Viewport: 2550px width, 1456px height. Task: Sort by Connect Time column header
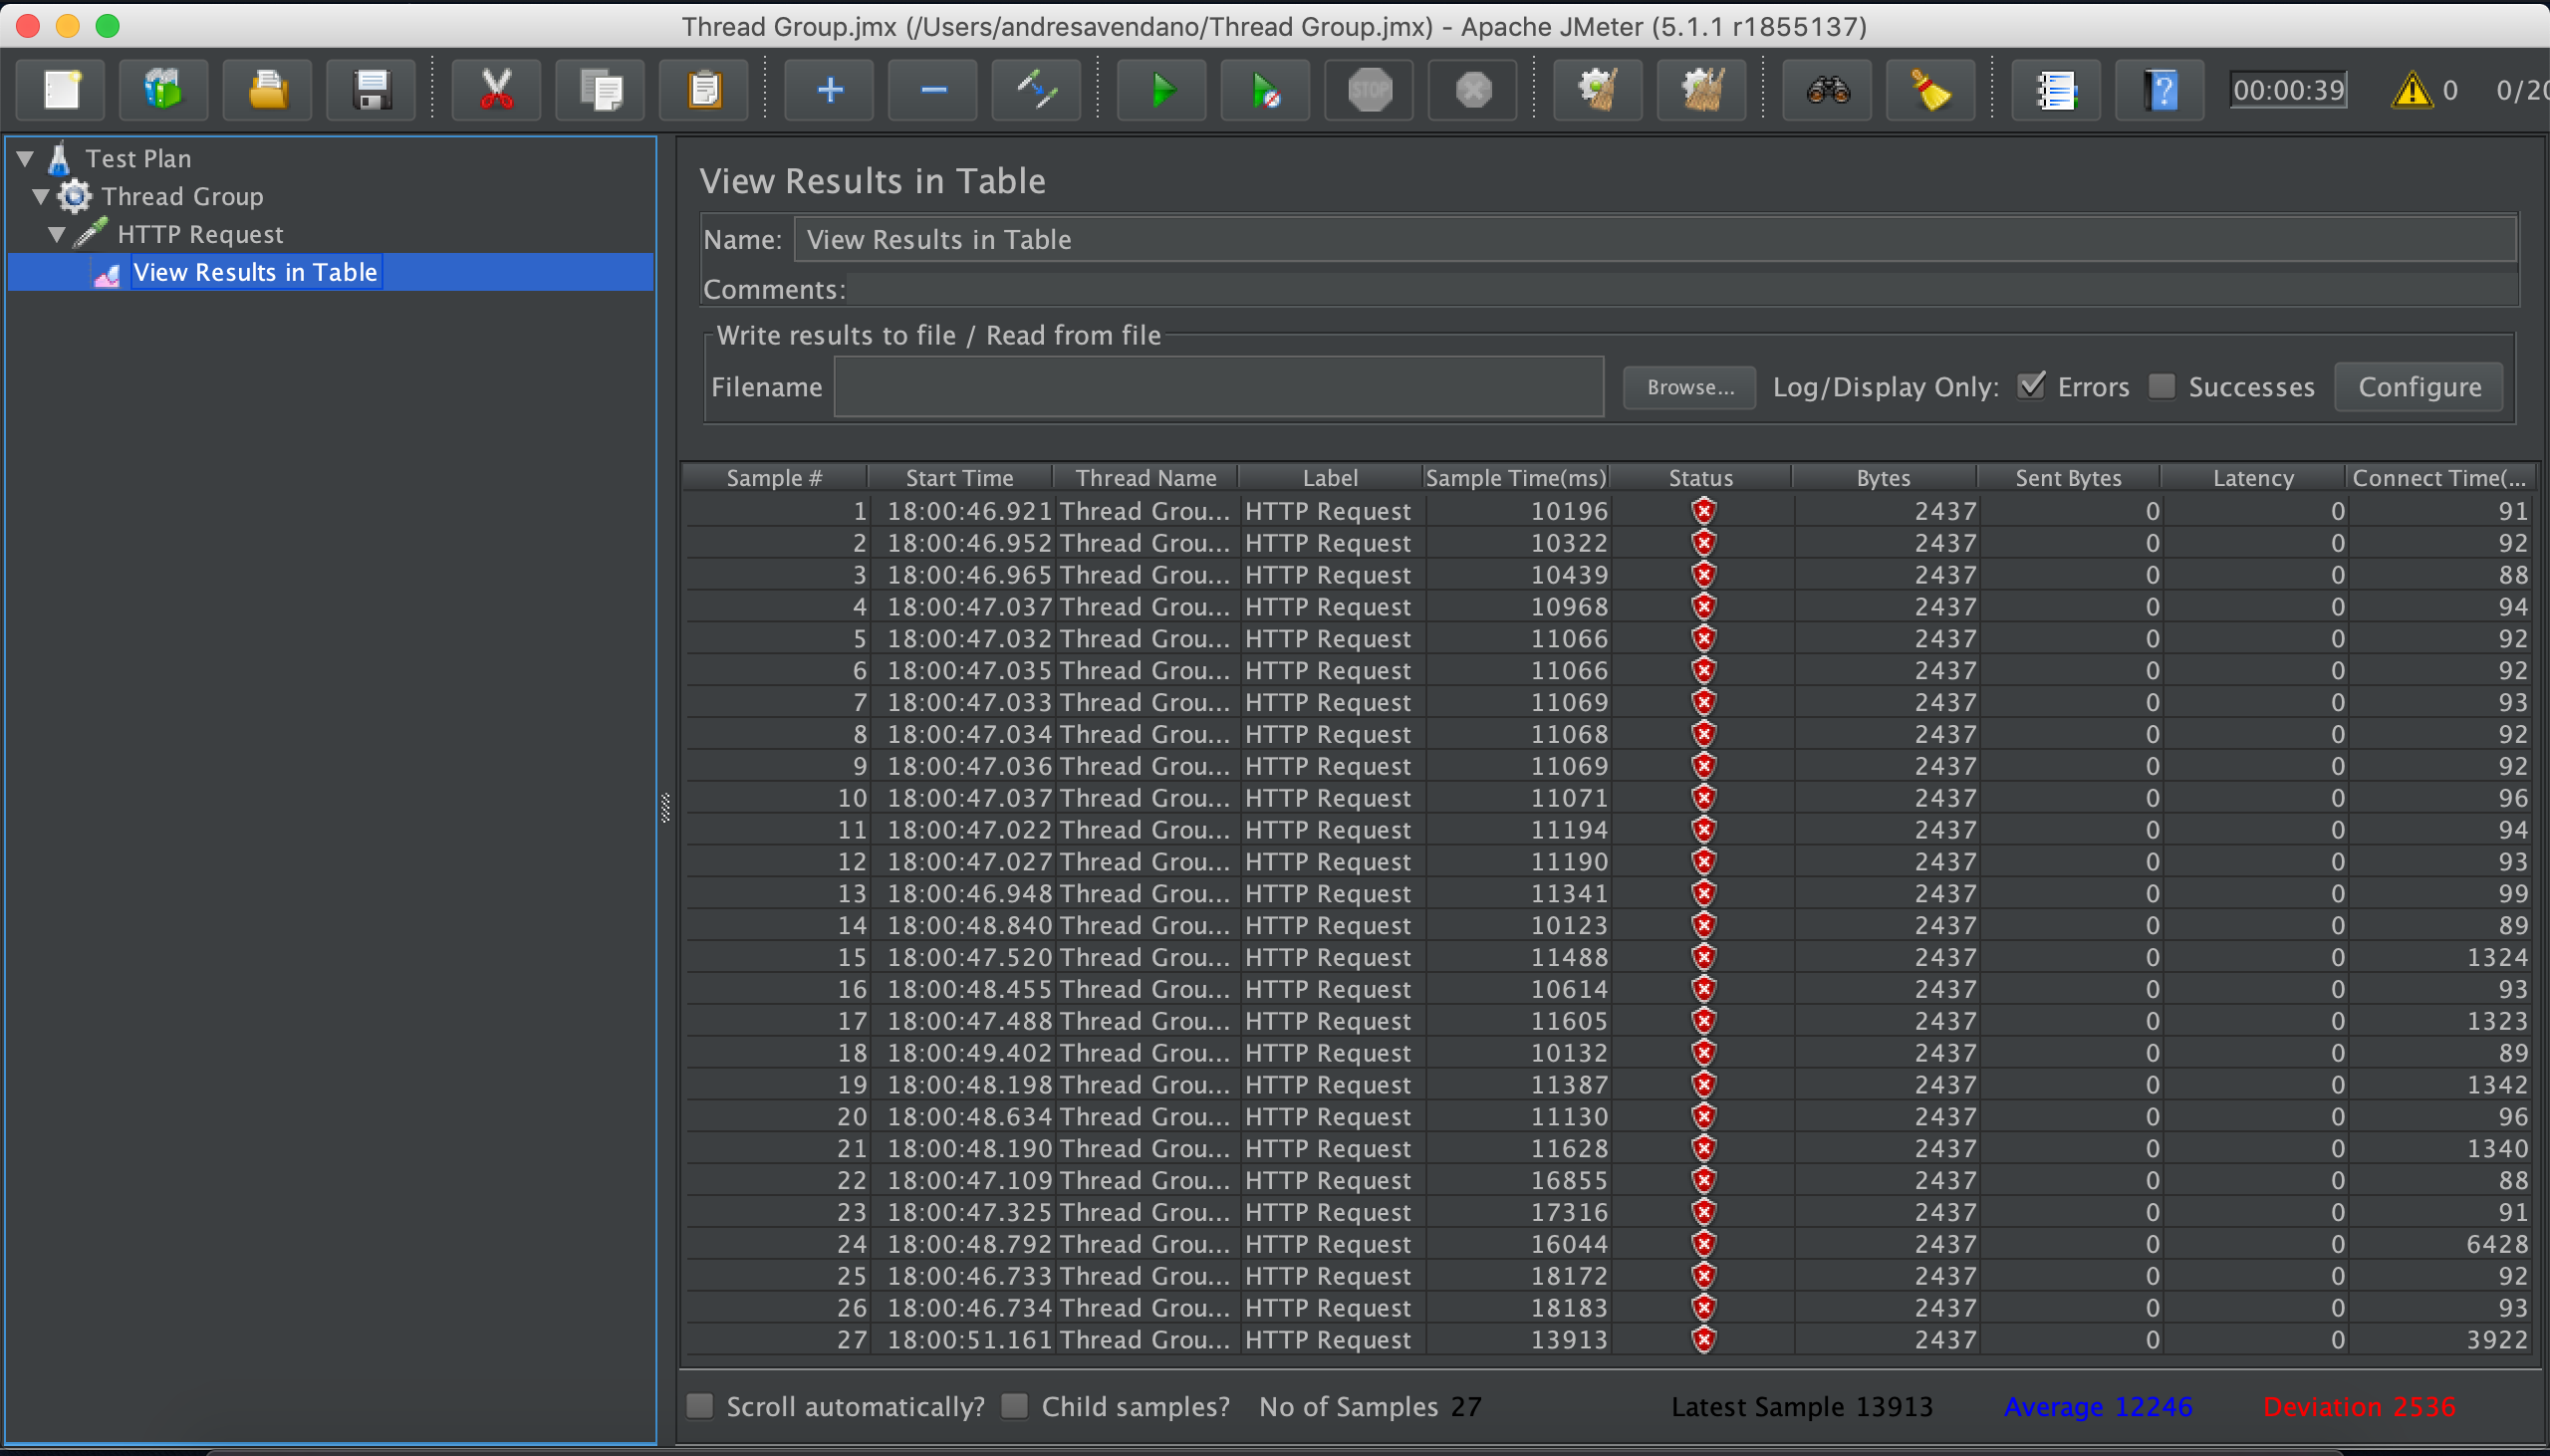(2439, 478)
